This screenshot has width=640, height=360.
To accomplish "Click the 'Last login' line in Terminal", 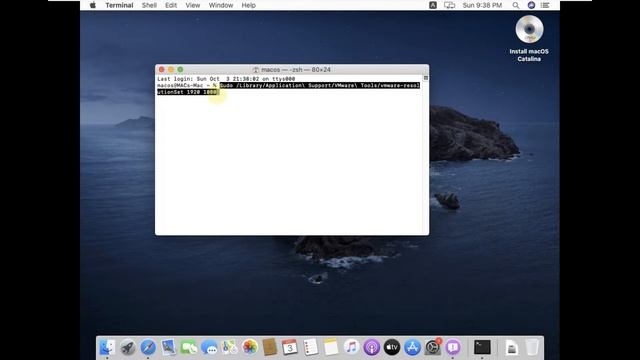I will (x=226, y=79).
